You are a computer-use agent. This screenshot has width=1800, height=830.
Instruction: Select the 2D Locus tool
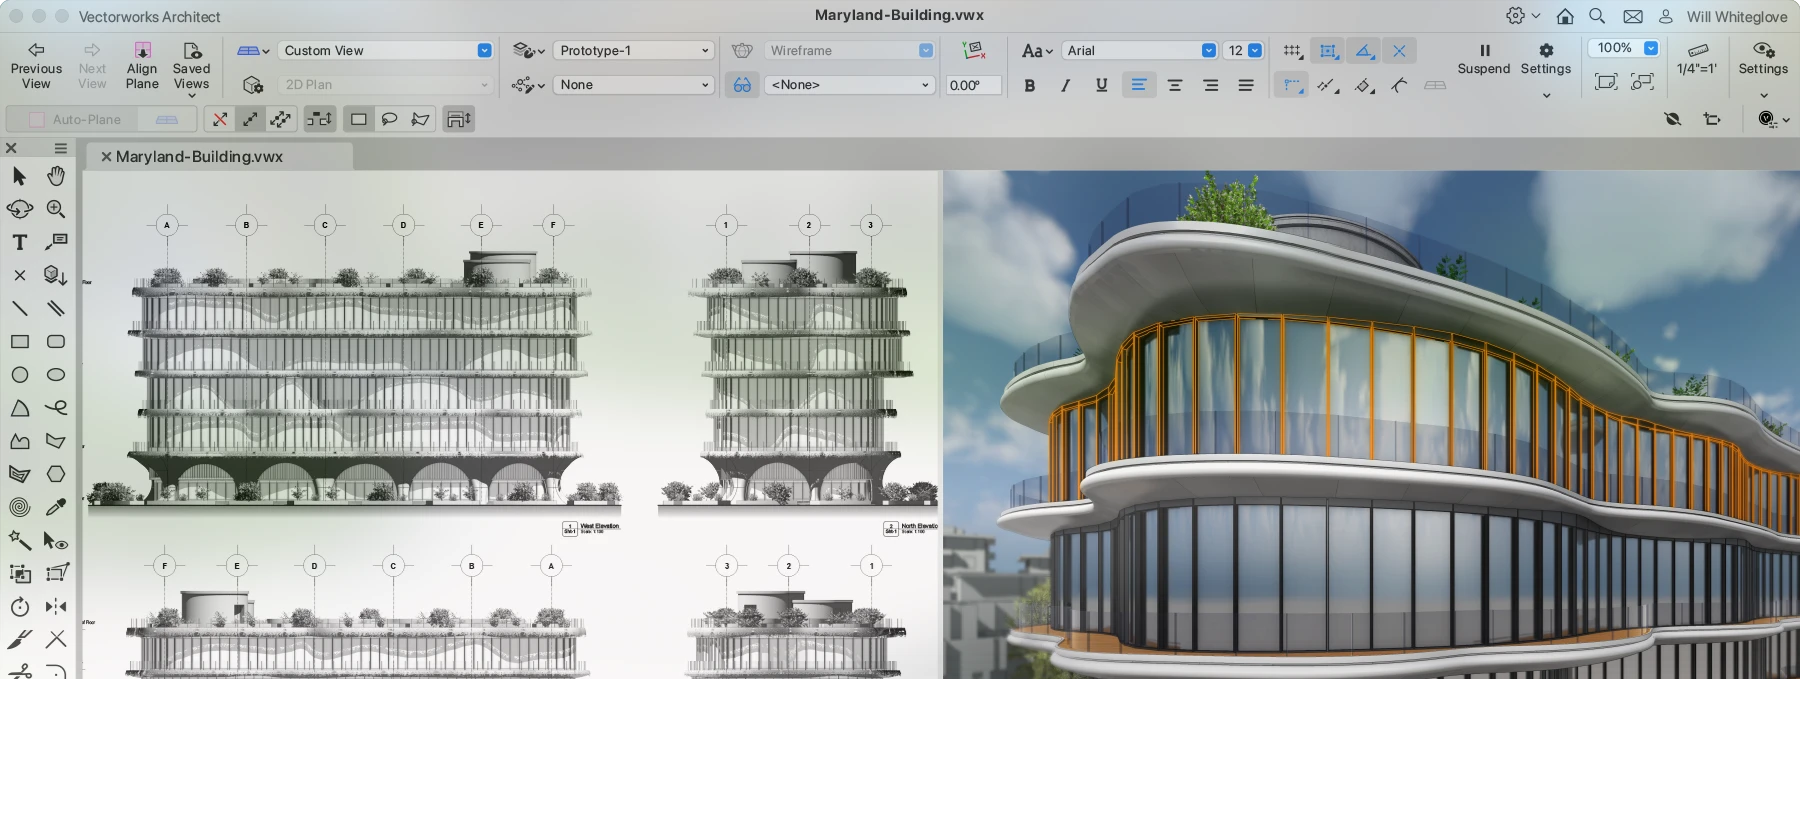point(19,275)
